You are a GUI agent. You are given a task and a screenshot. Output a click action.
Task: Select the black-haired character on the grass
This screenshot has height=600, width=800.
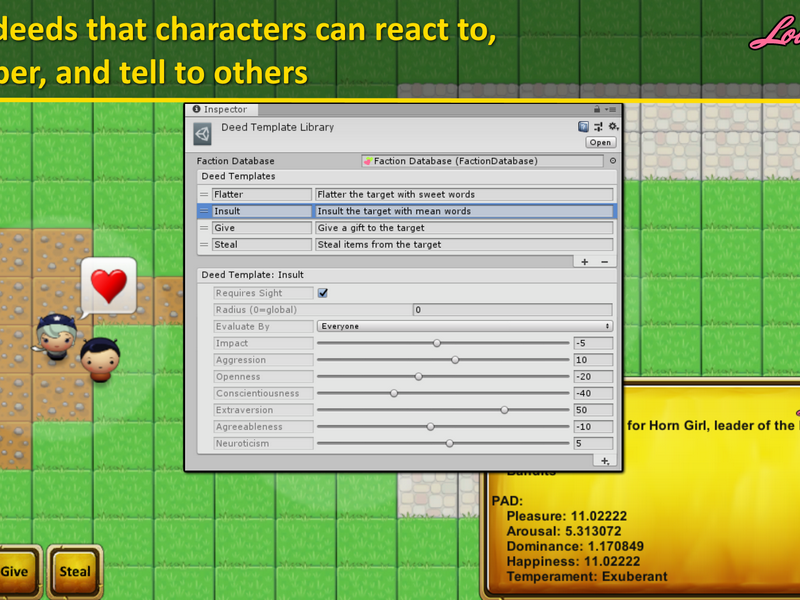coord(101,360)
